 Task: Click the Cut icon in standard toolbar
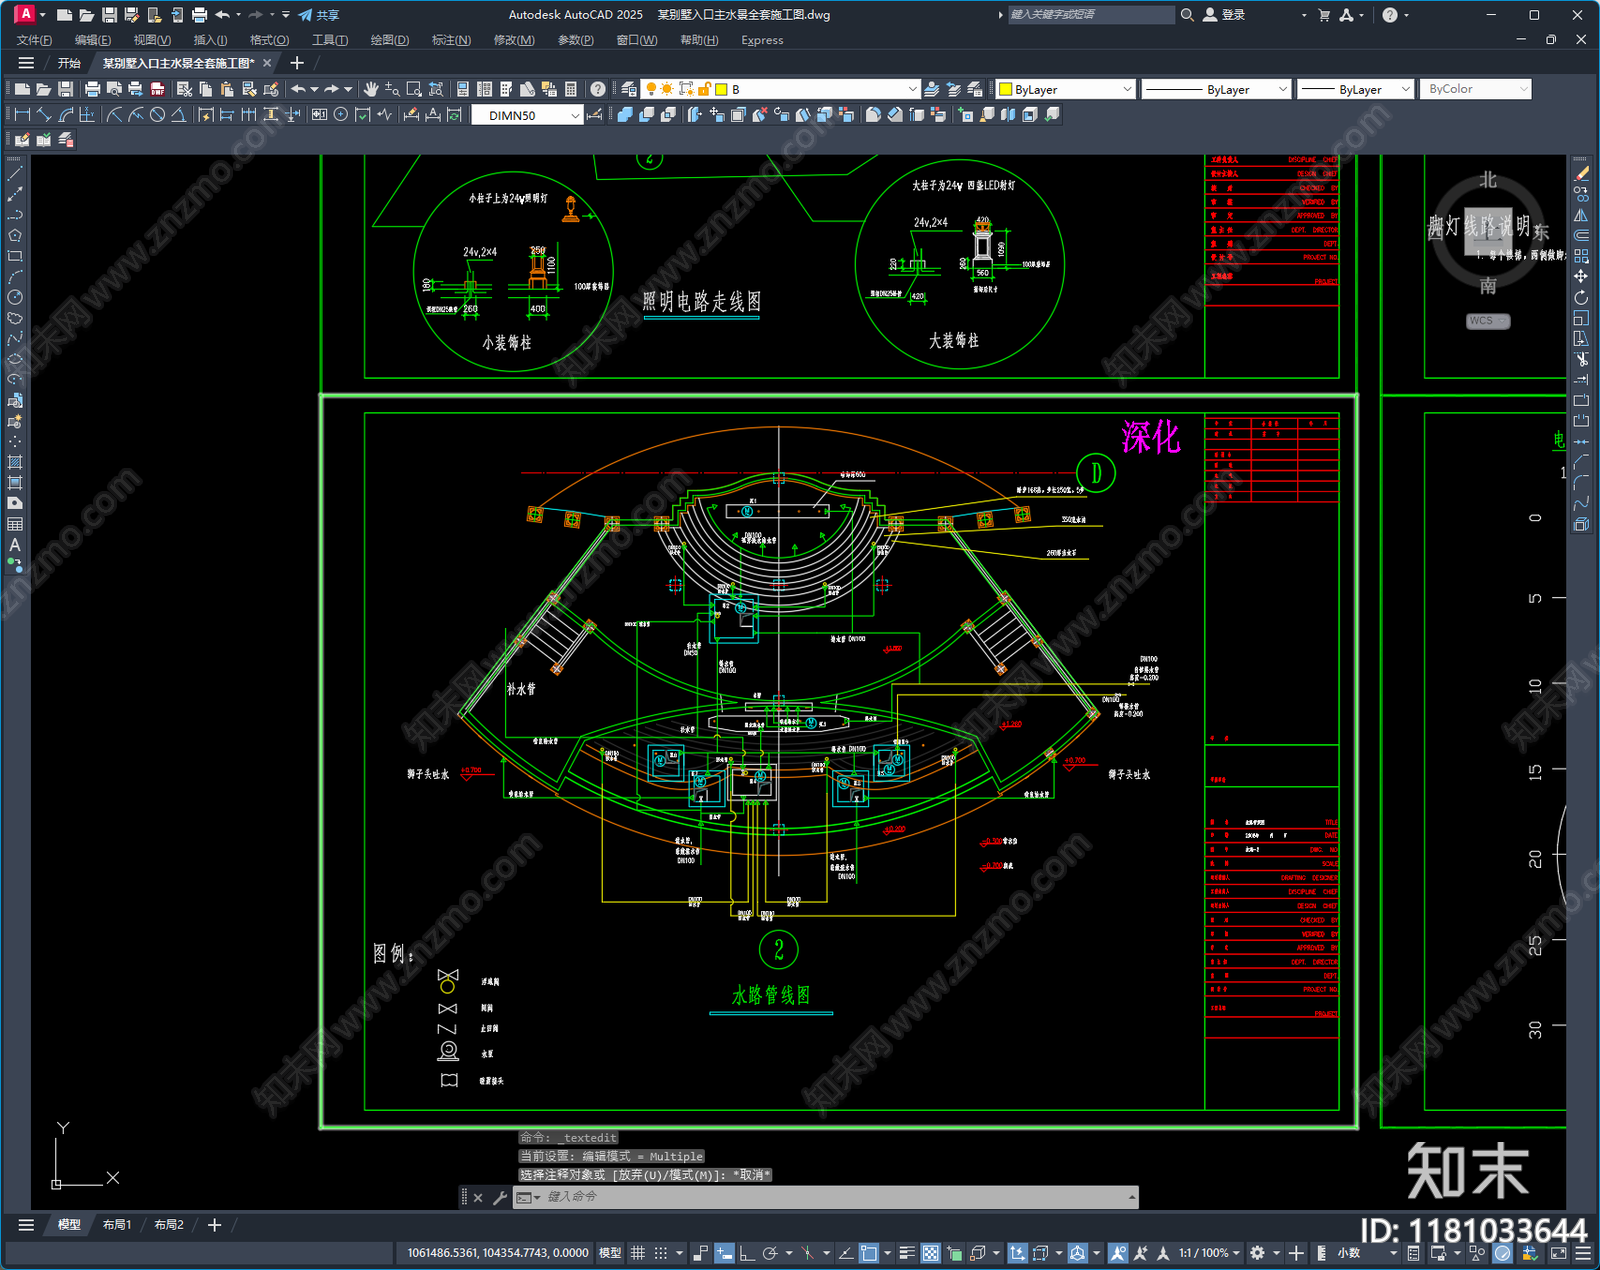click(184, 89)
